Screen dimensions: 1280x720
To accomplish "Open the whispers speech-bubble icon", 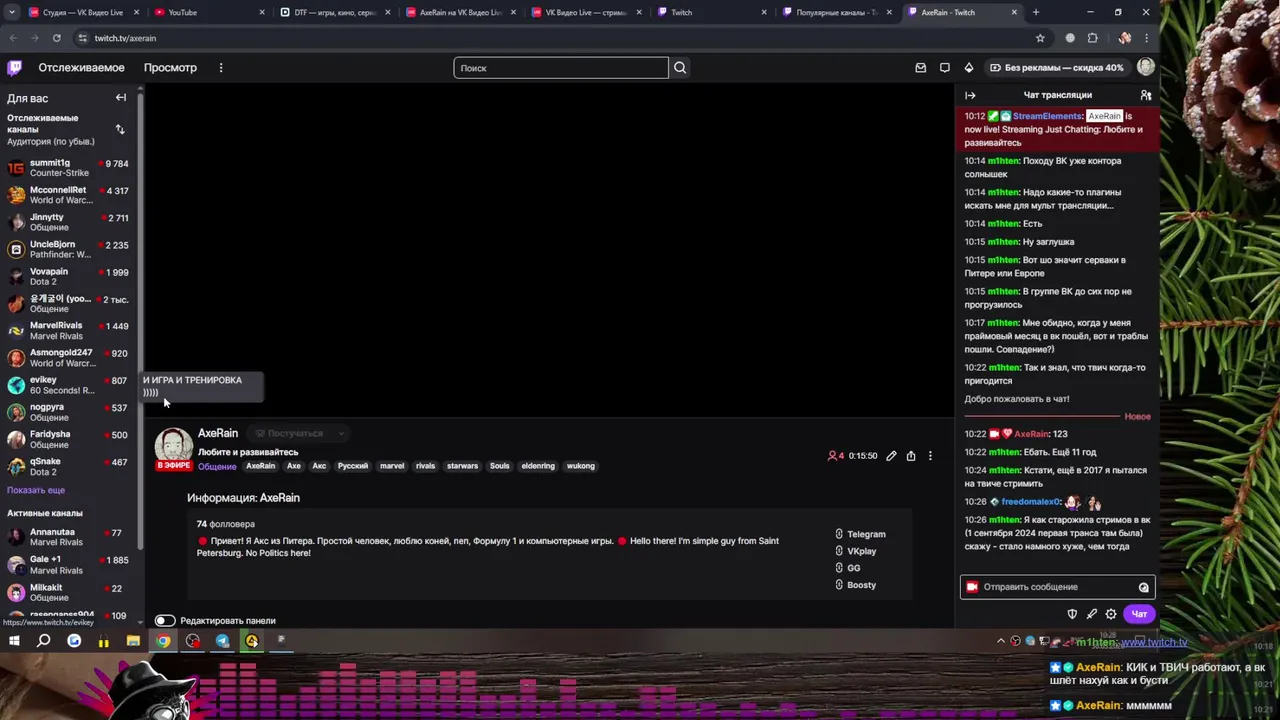I will coord(945,68).
